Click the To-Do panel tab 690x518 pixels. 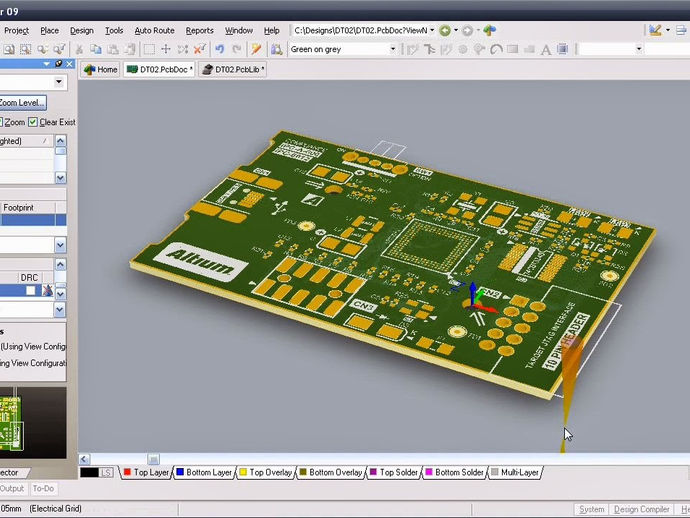coord(43,489)
